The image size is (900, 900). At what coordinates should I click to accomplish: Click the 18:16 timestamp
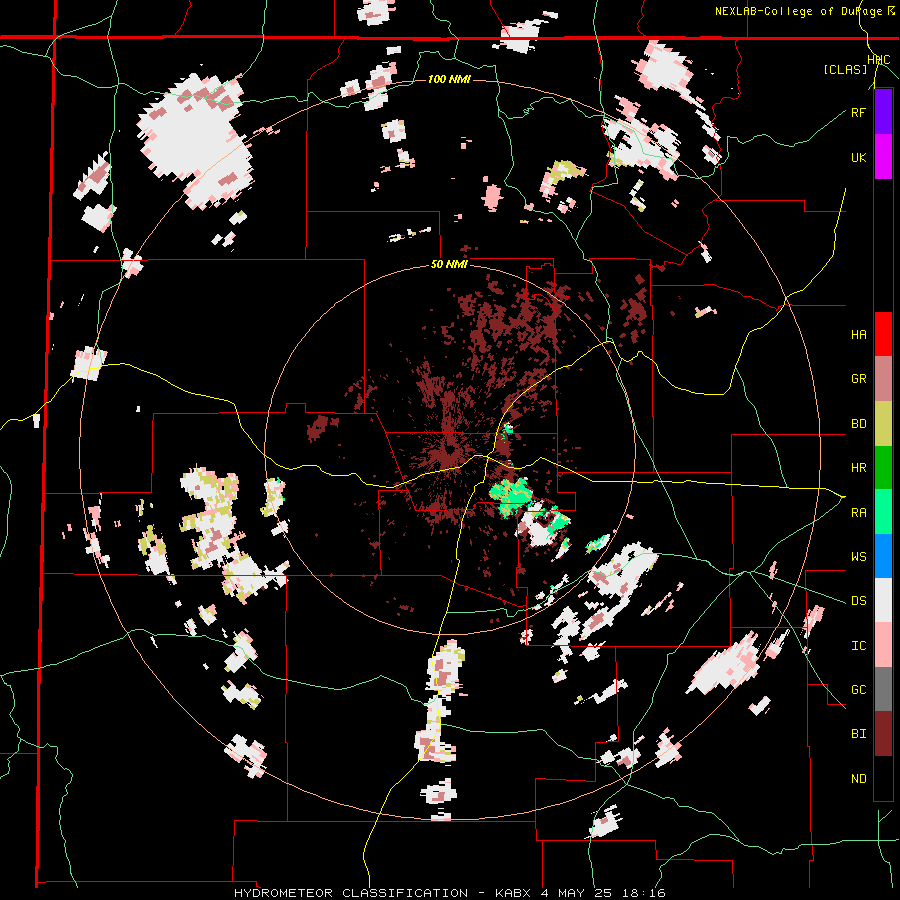(642, 893)
